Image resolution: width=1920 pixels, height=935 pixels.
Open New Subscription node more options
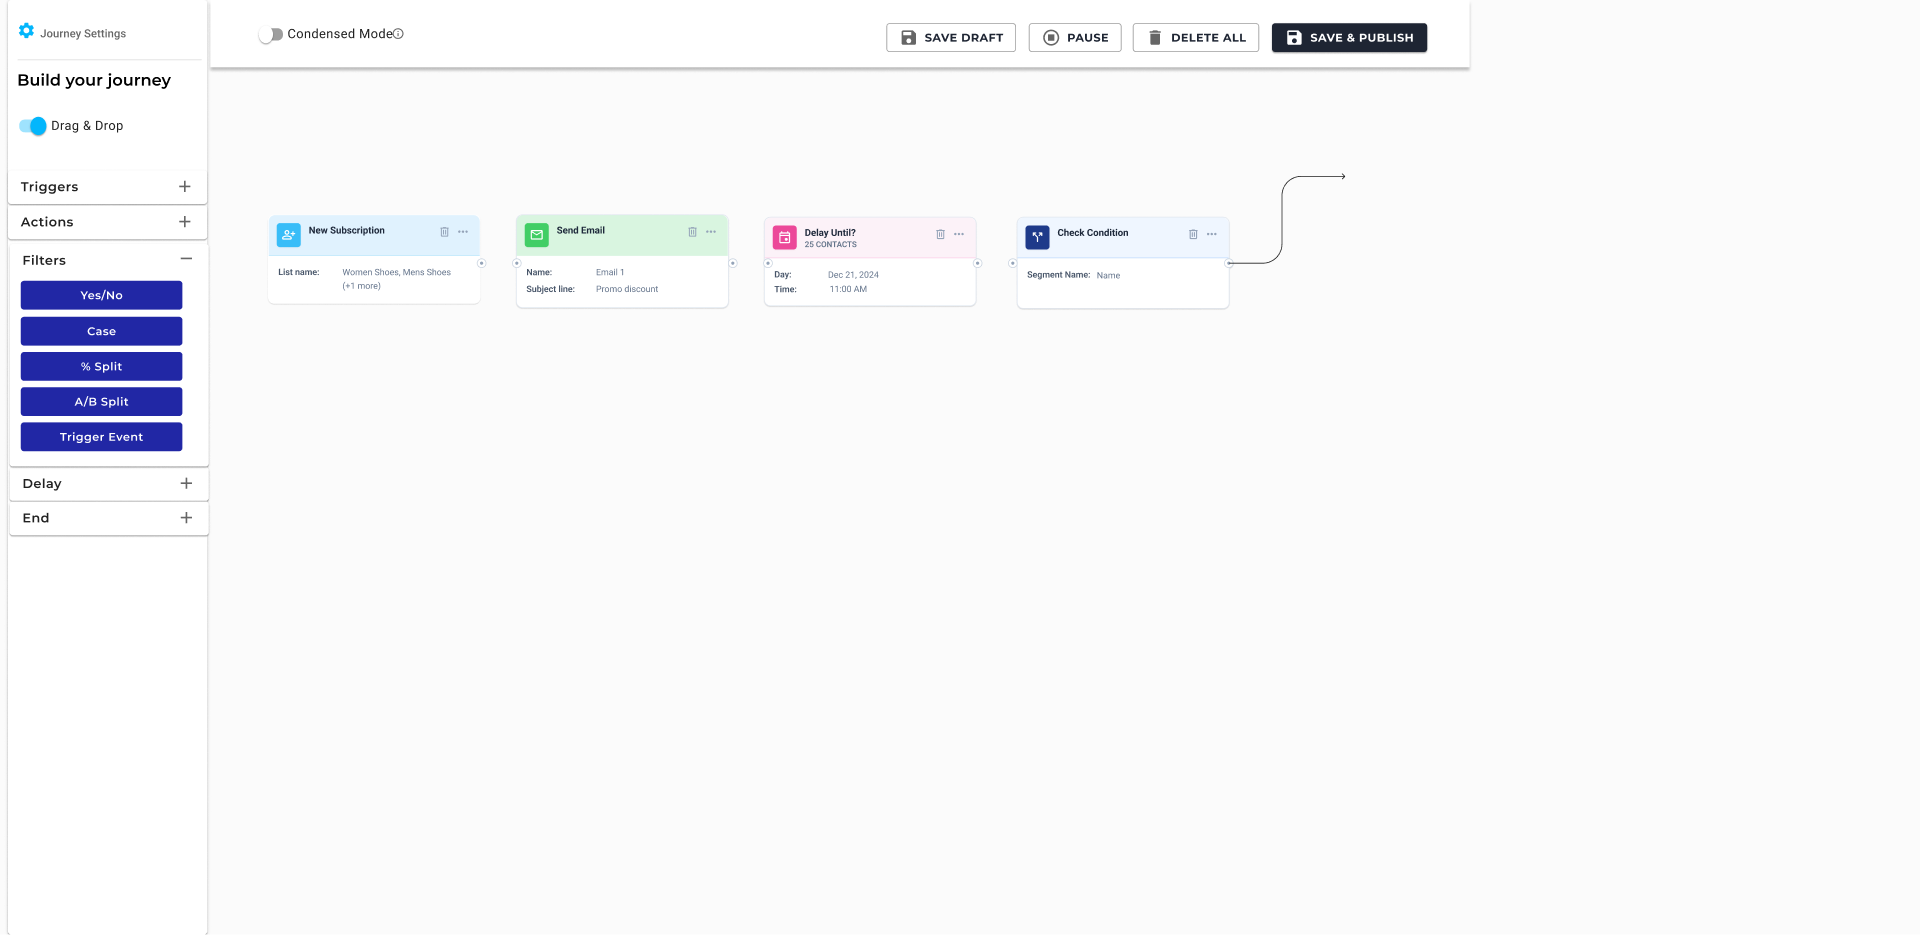click(463, 232)
